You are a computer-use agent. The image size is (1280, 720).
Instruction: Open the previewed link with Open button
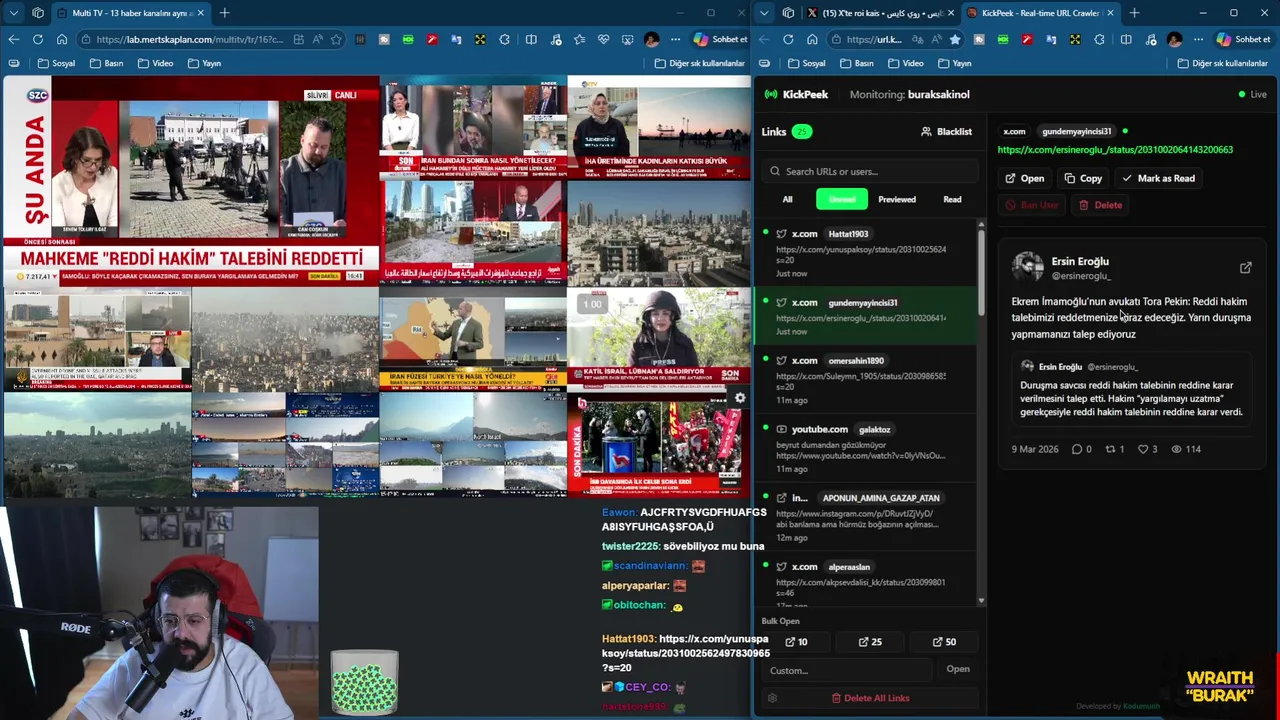(x=1025, y=178)
